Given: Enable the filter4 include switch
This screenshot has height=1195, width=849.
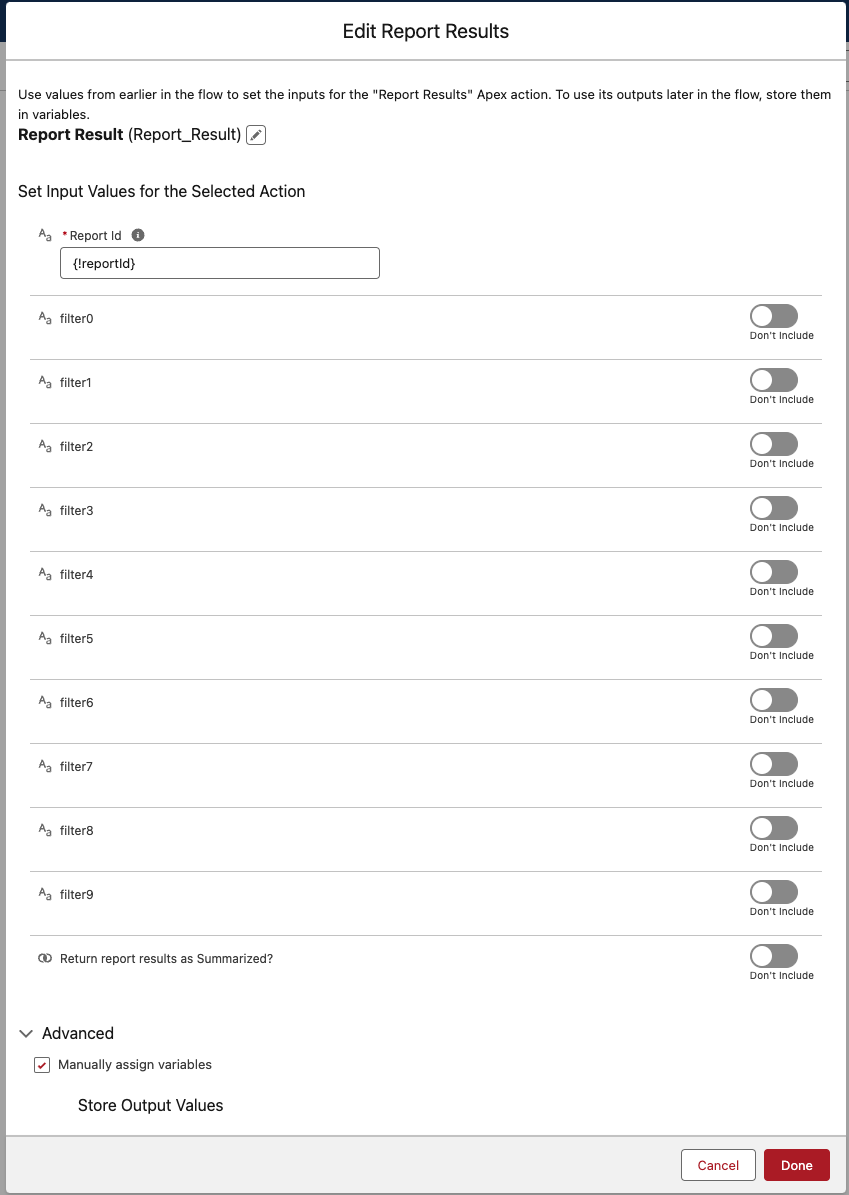Looking at the screenshot, I should (x=774, y=572).
